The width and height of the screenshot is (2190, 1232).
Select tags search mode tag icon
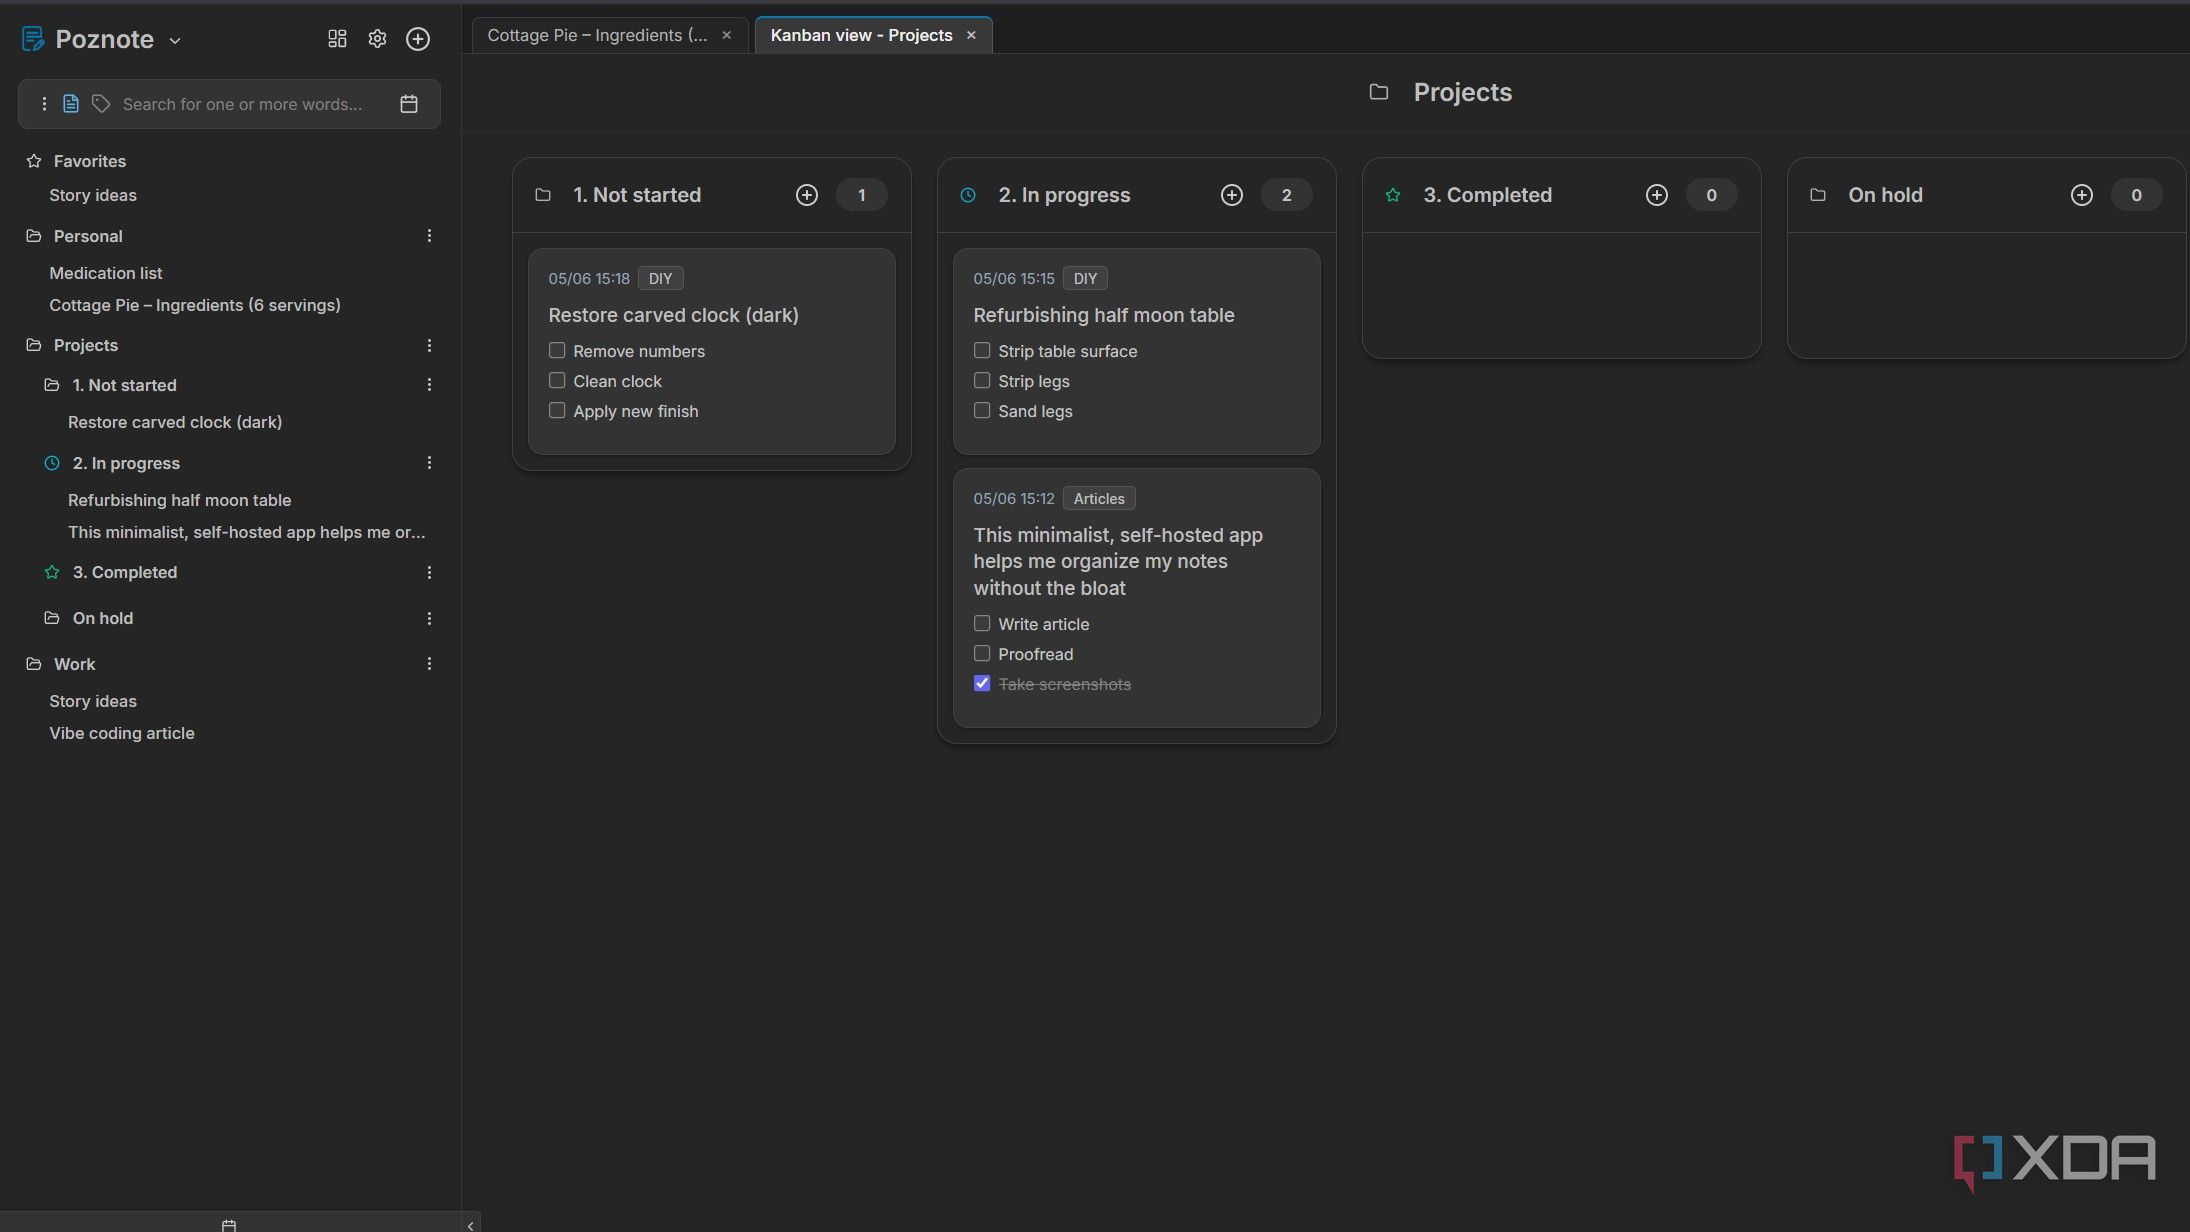(x=101, y=104)
